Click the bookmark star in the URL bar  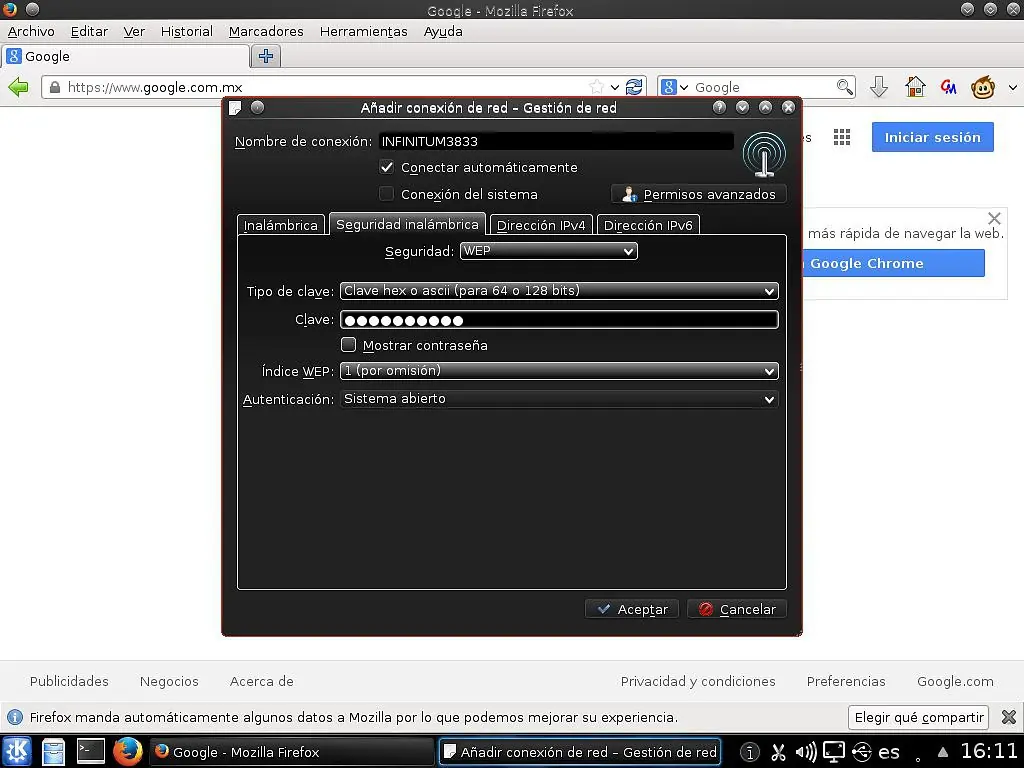[x=596, y=87]
